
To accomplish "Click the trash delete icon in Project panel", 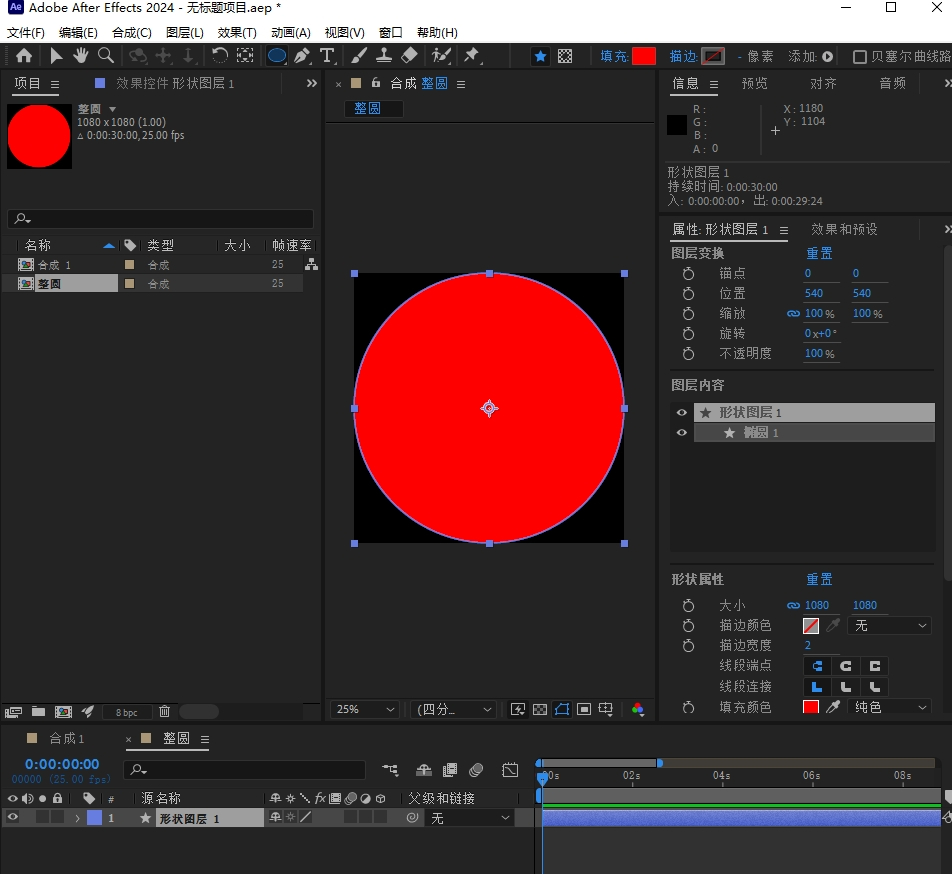I will tap(165, 711).
